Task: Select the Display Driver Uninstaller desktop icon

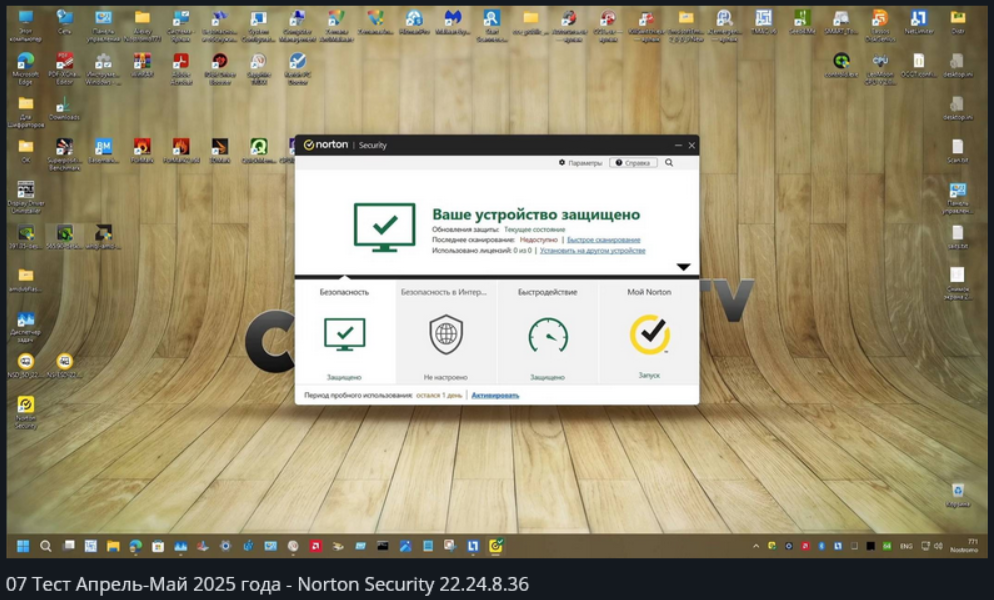Action: coord(25,197)
